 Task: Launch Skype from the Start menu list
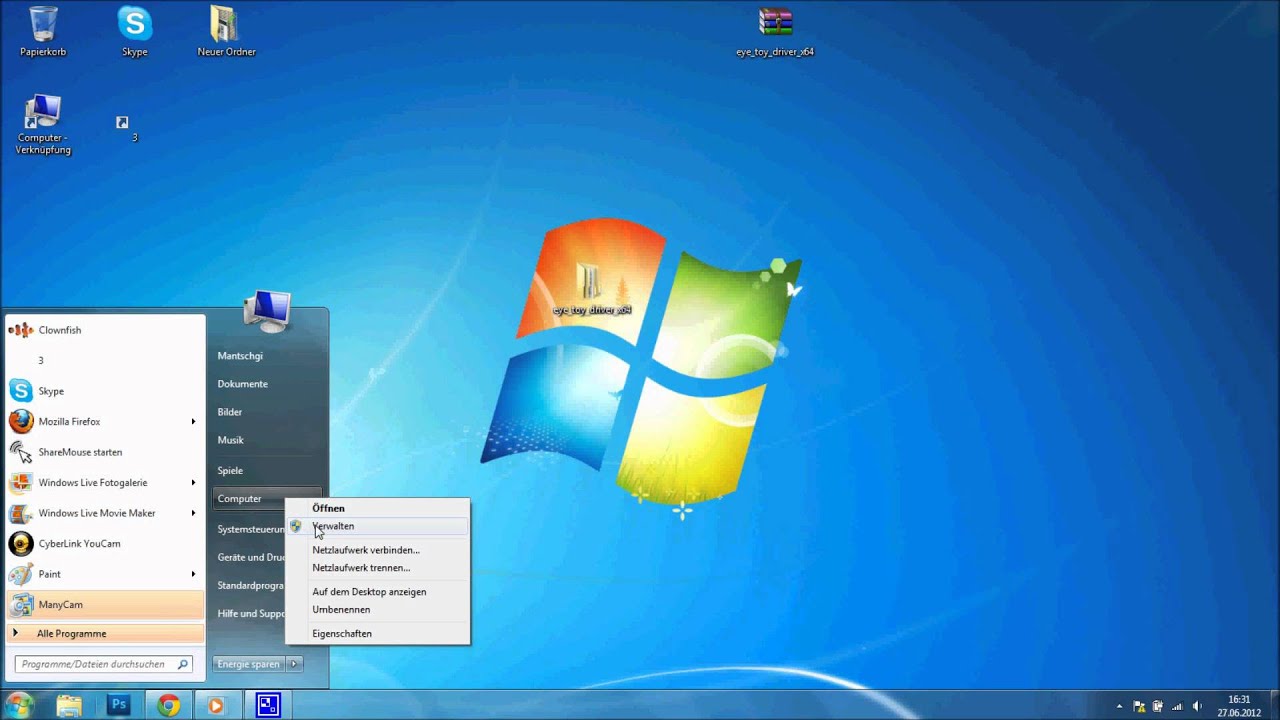(x=105, y=391)
